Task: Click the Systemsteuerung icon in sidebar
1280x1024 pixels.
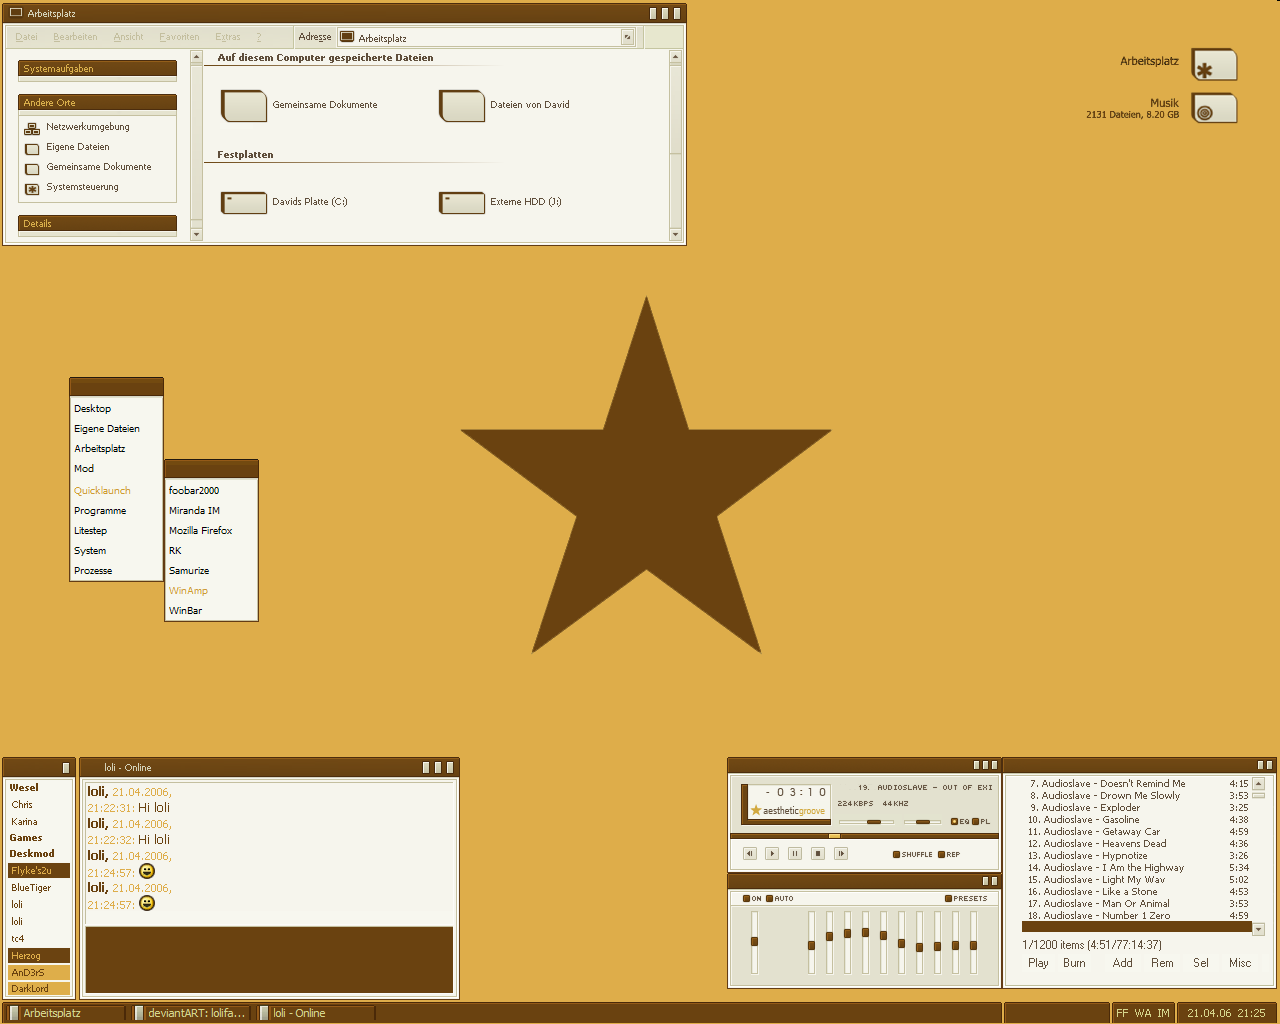Action: [x=32, y=188]
